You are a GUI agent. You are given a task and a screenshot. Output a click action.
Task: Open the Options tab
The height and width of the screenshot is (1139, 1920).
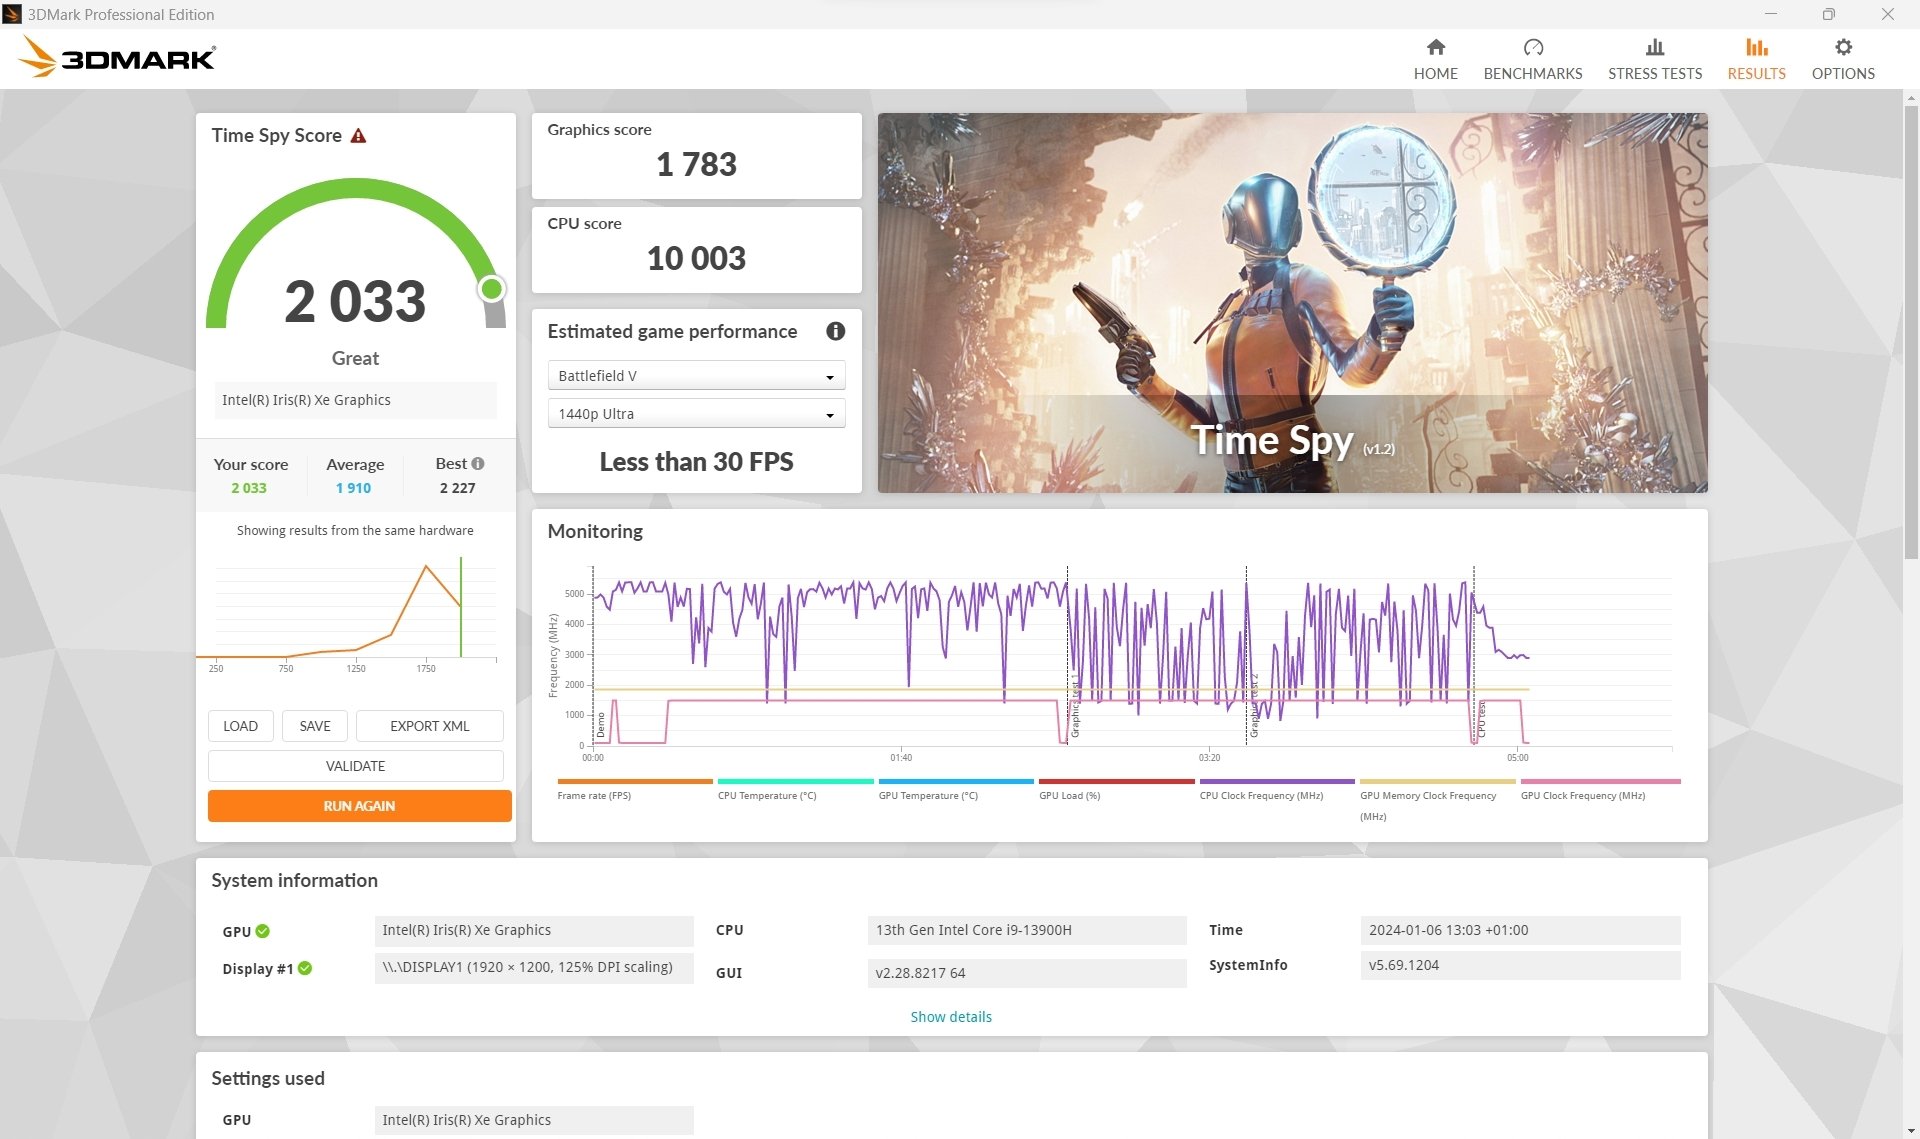coord(1842,59)
